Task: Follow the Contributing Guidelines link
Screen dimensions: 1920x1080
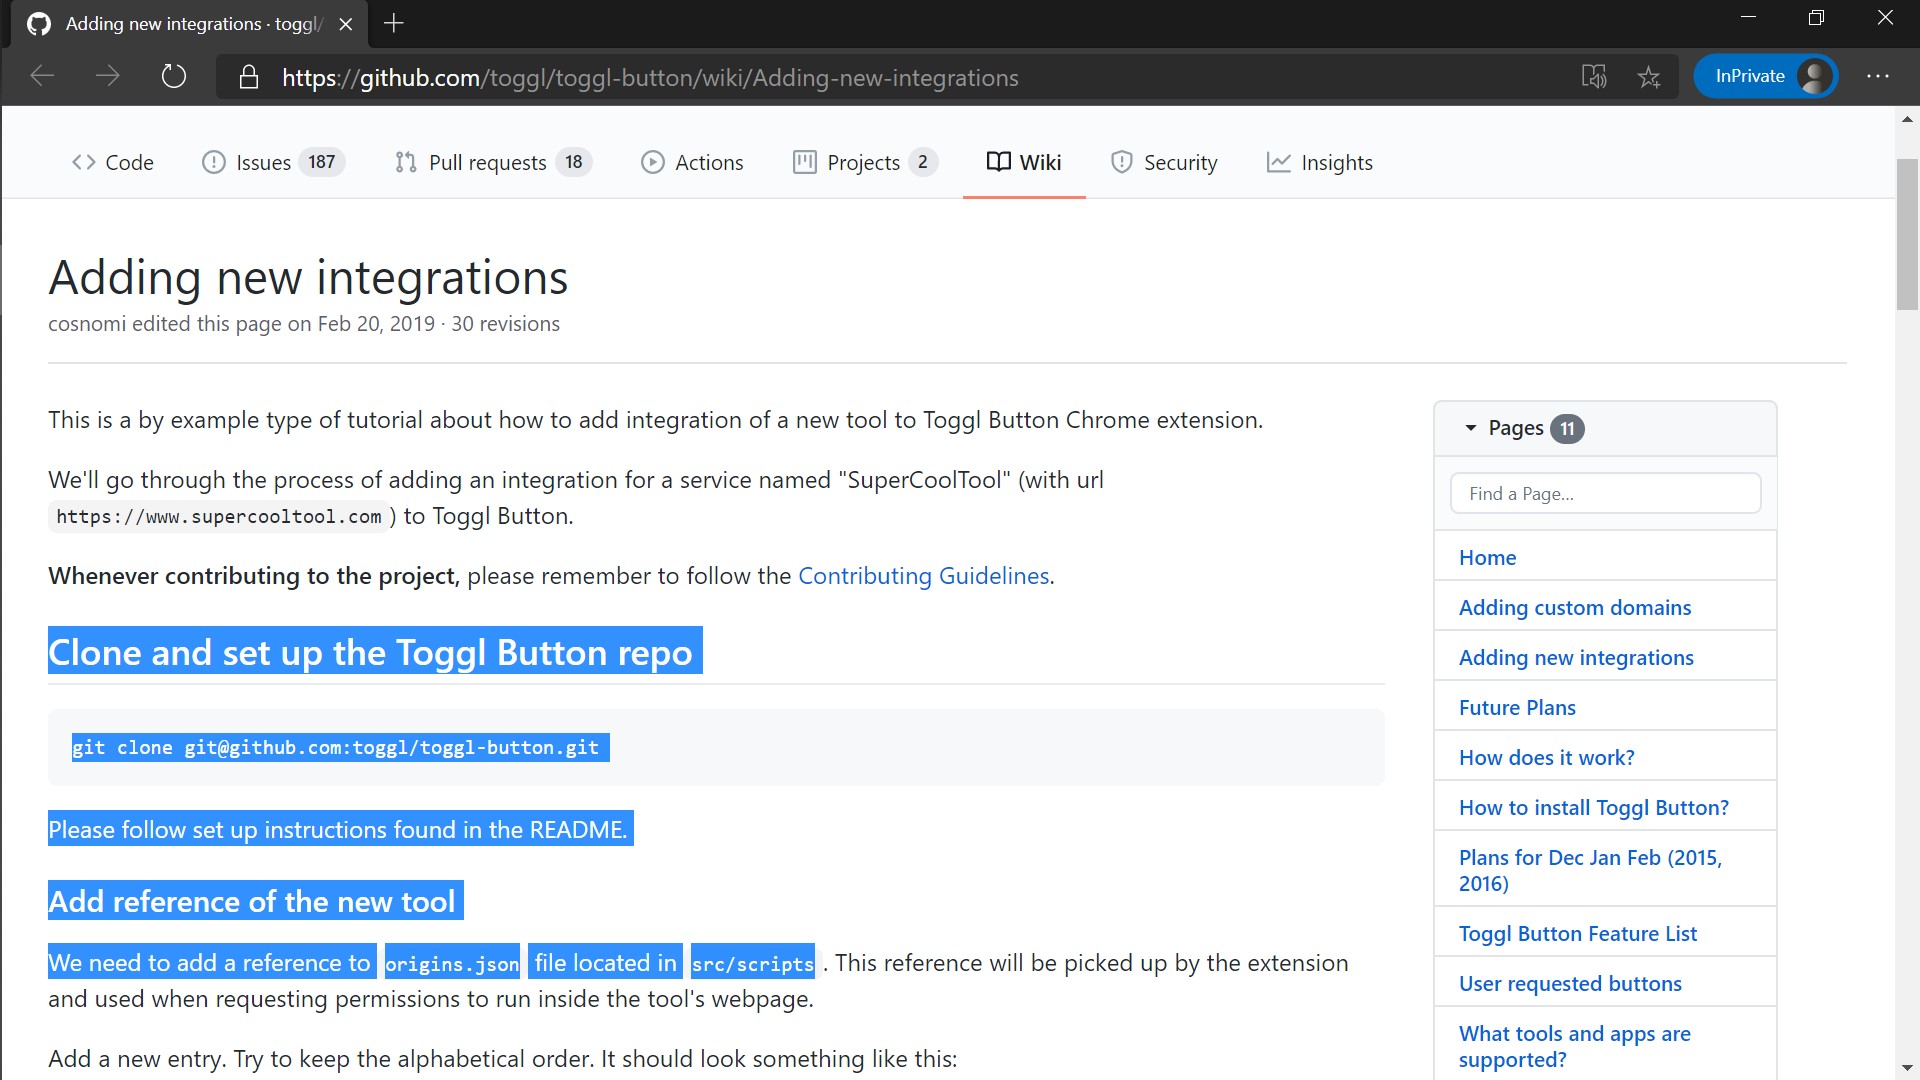Action: tap(923, 575)
